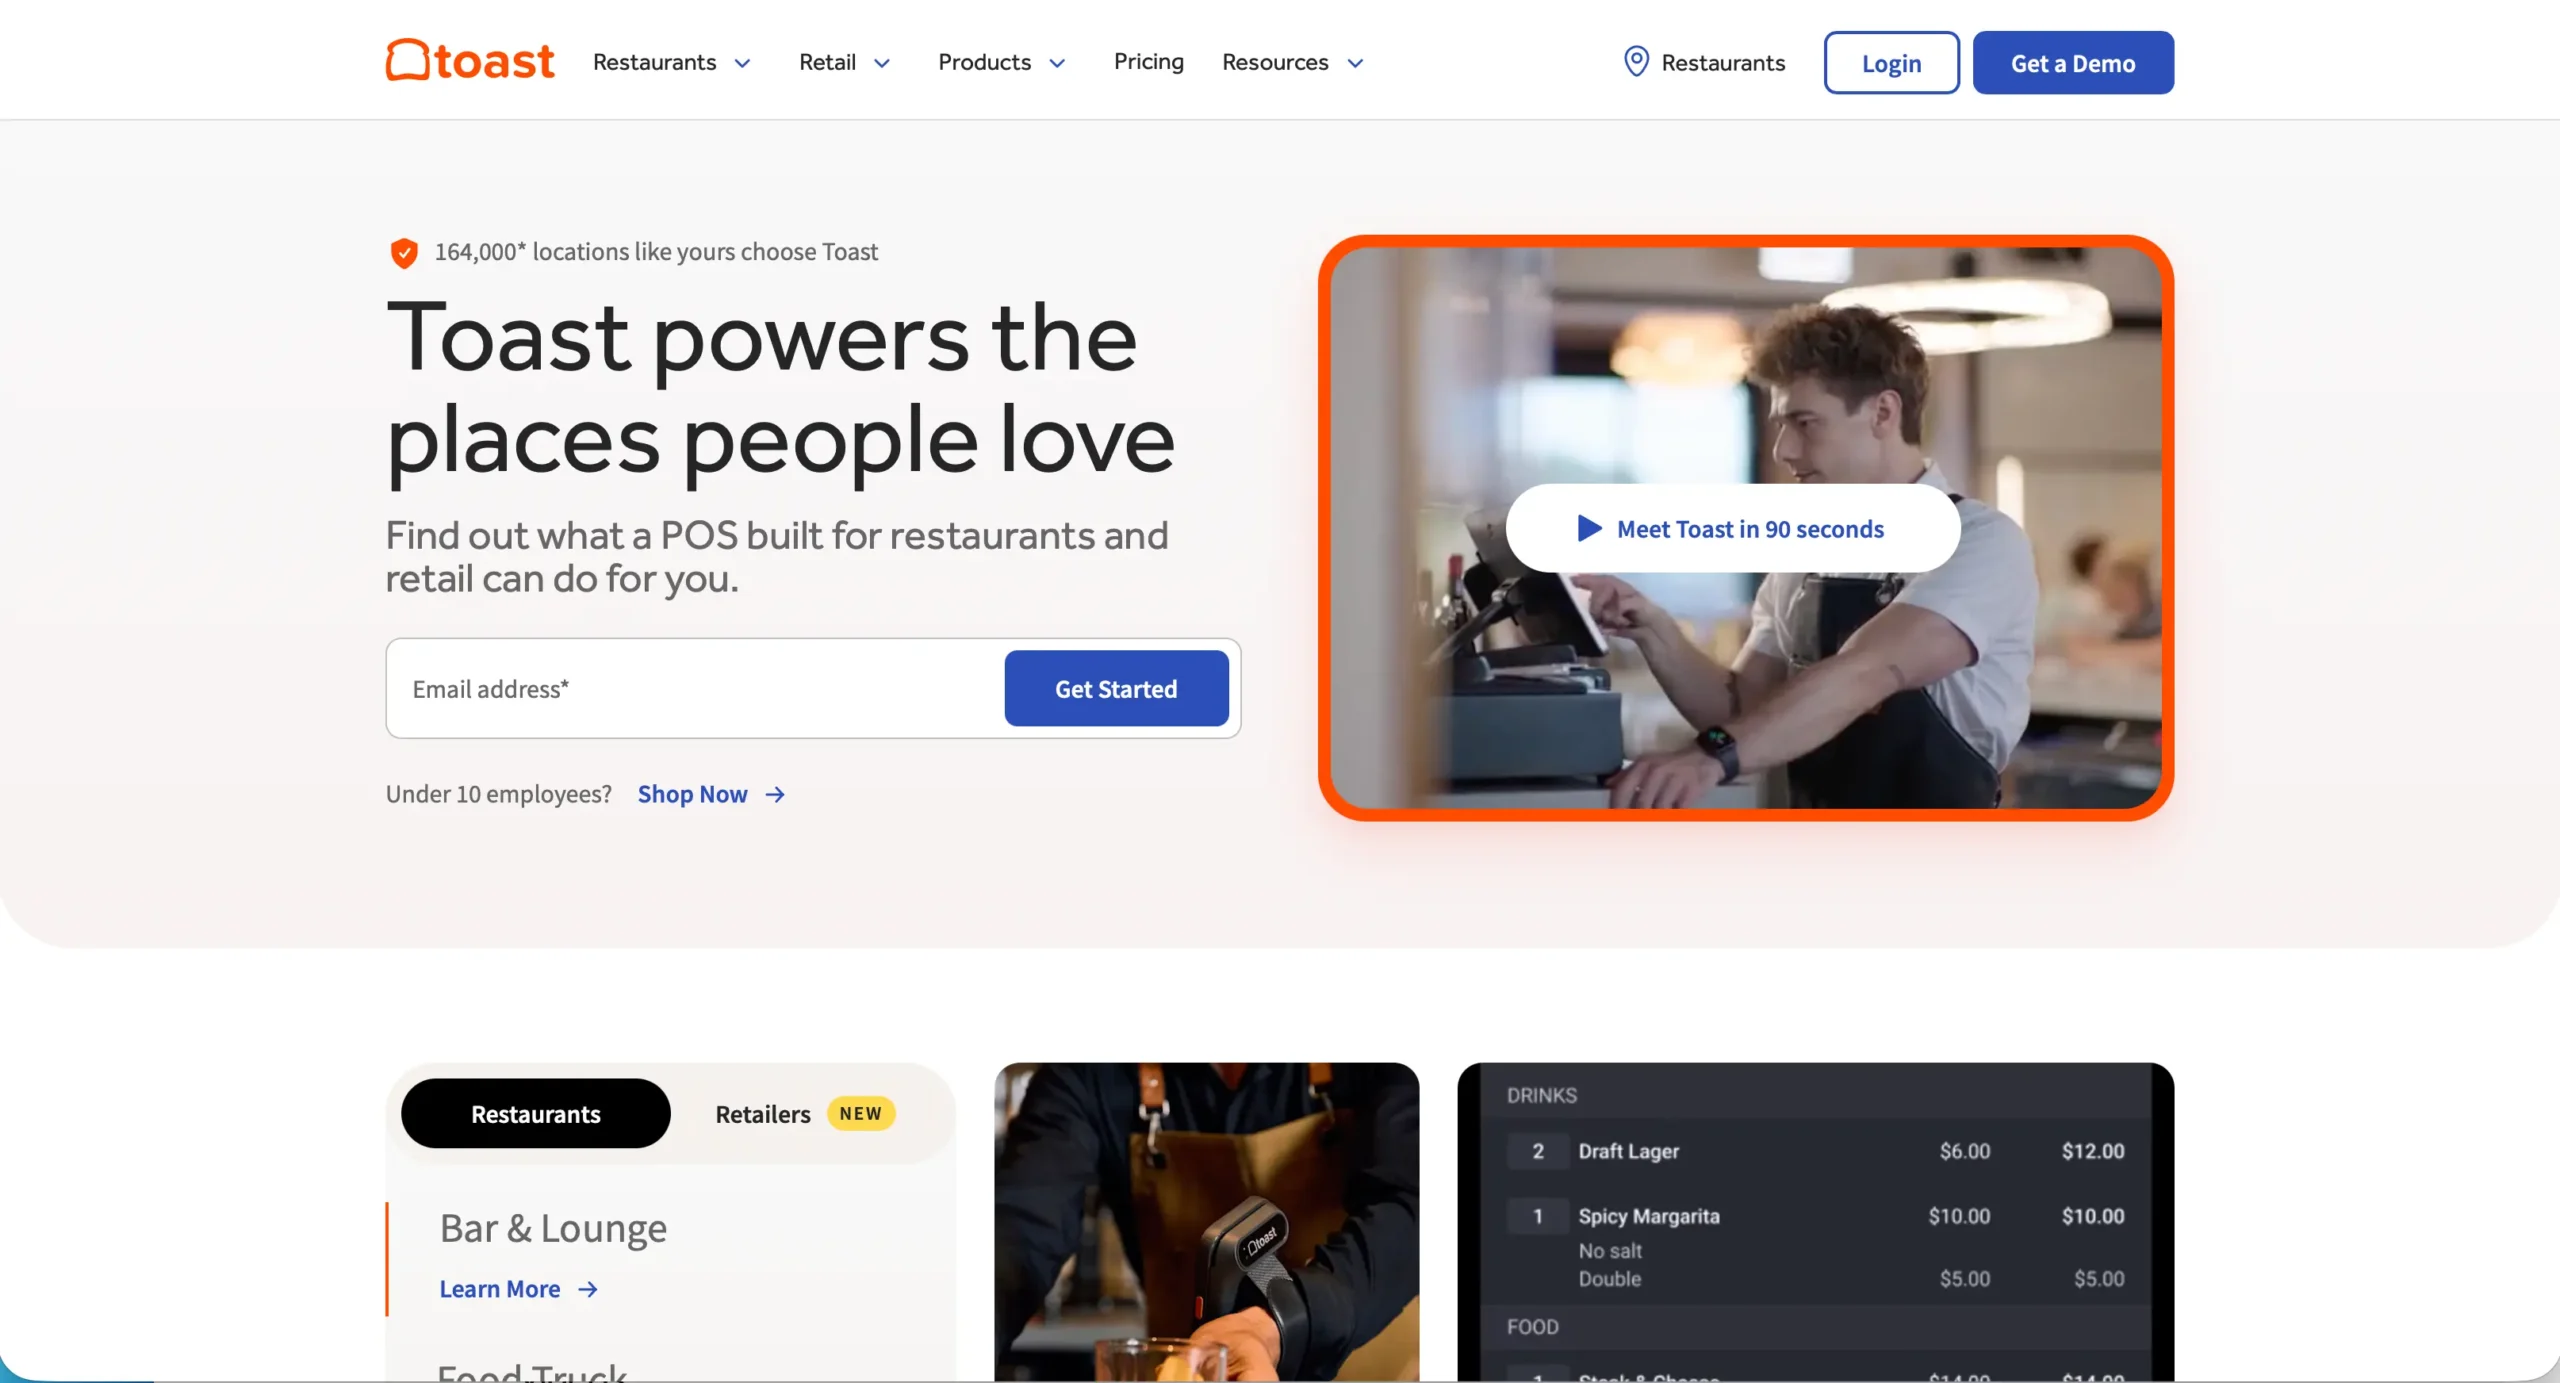Image resolution: width=2560 pixels, height=1383 pixels.
Task: Click the Toast logo in header
Action: (x=470, y=60)
